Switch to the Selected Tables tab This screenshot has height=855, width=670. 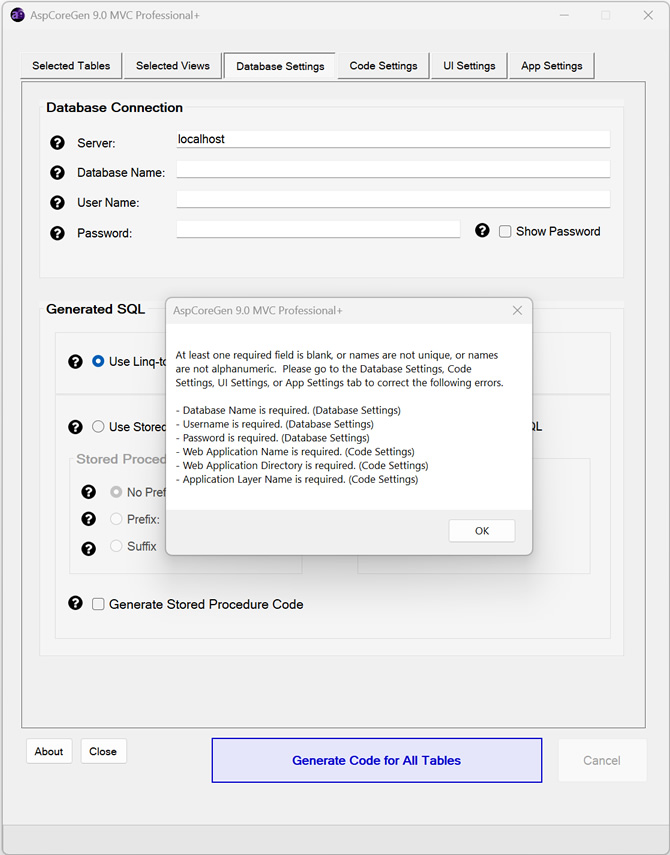71,65
